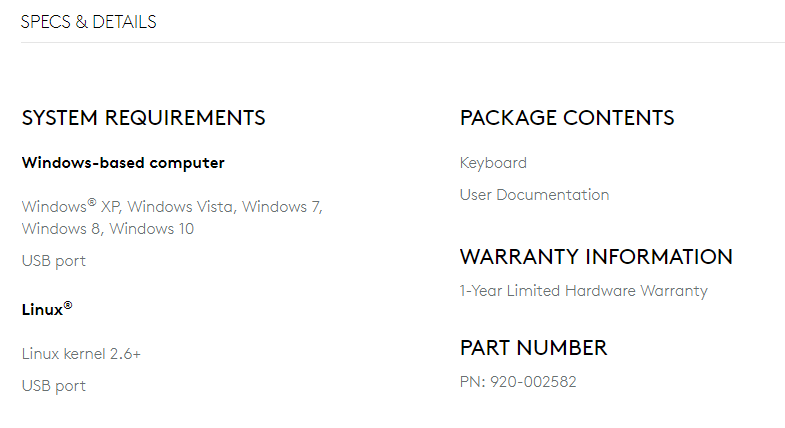
Task: Click the PACKAGE CONTENTS heading
Action: 566,118
